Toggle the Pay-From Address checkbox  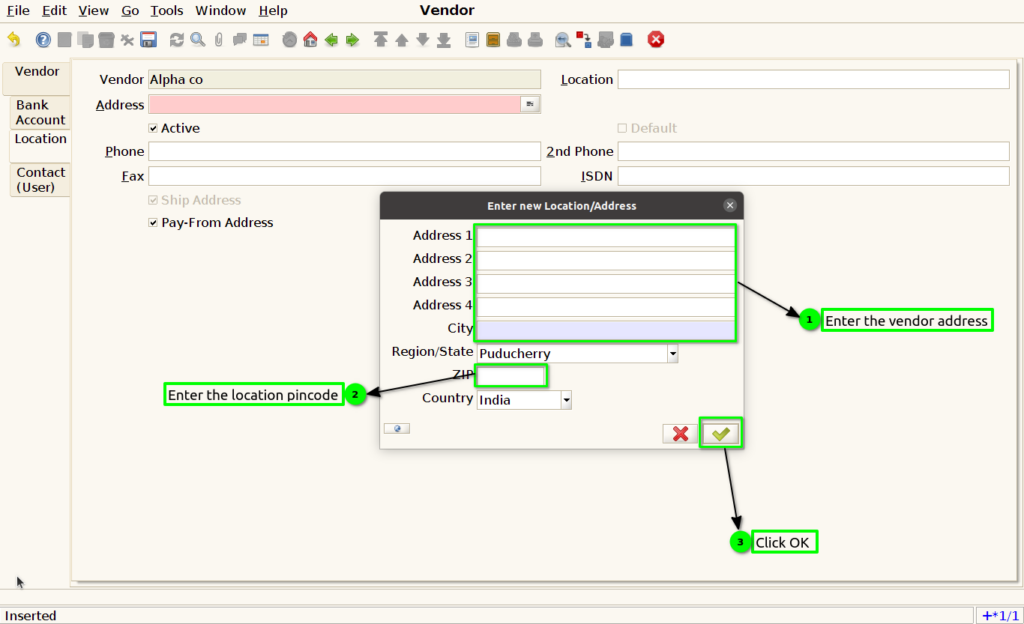pyautogui.click(x=153, y=223)
